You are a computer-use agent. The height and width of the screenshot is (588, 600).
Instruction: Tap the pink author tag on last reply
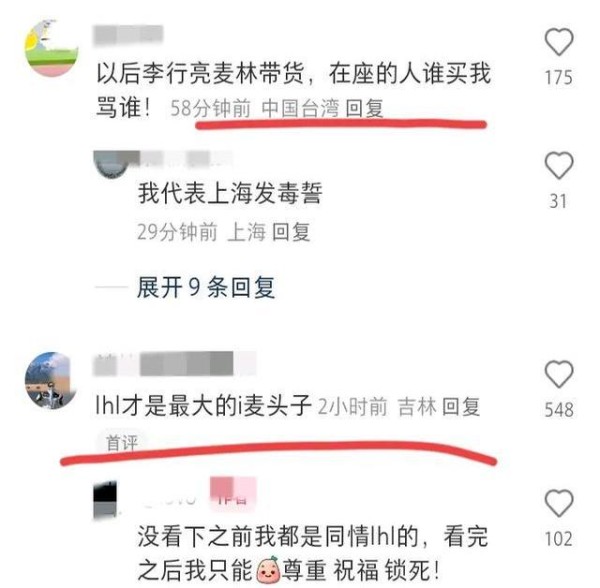click(233, 494)
